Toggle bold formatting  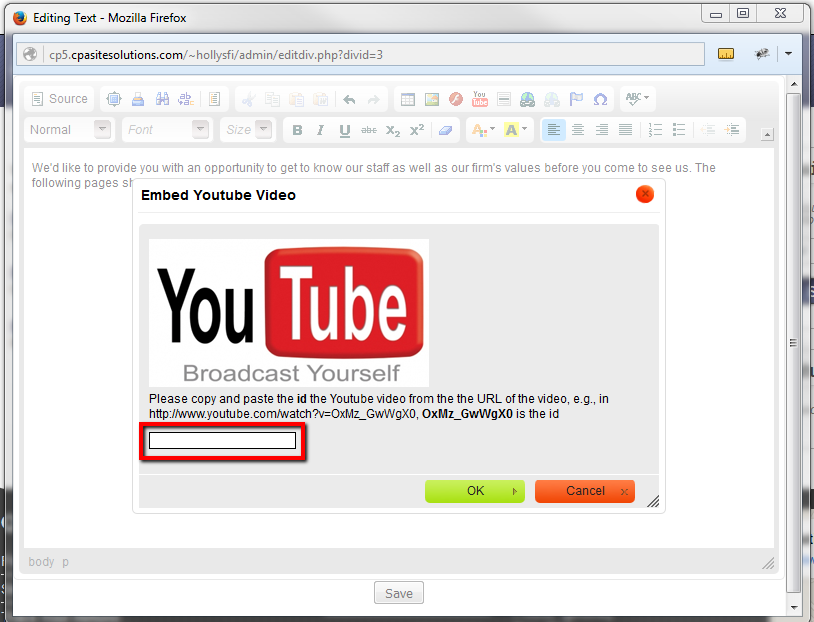[x=296, y=130]
